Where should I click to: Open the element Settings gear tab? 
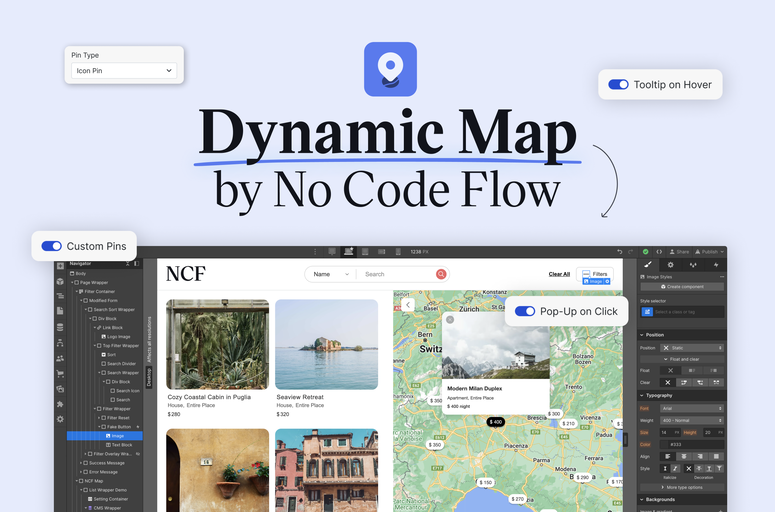tap(671, 265)
